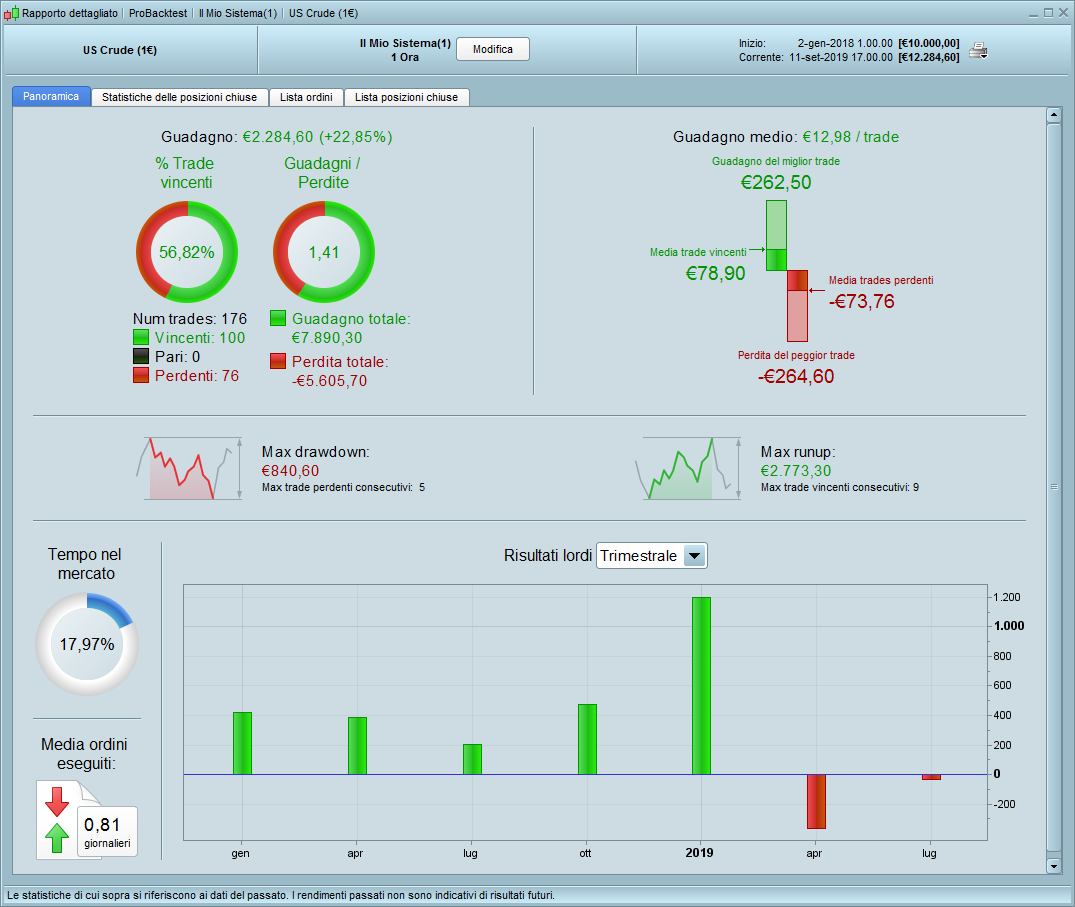Click the Max drawdown mini chart
The image size is (1075, 907).
pyautogui.click(x=191, y=468)
